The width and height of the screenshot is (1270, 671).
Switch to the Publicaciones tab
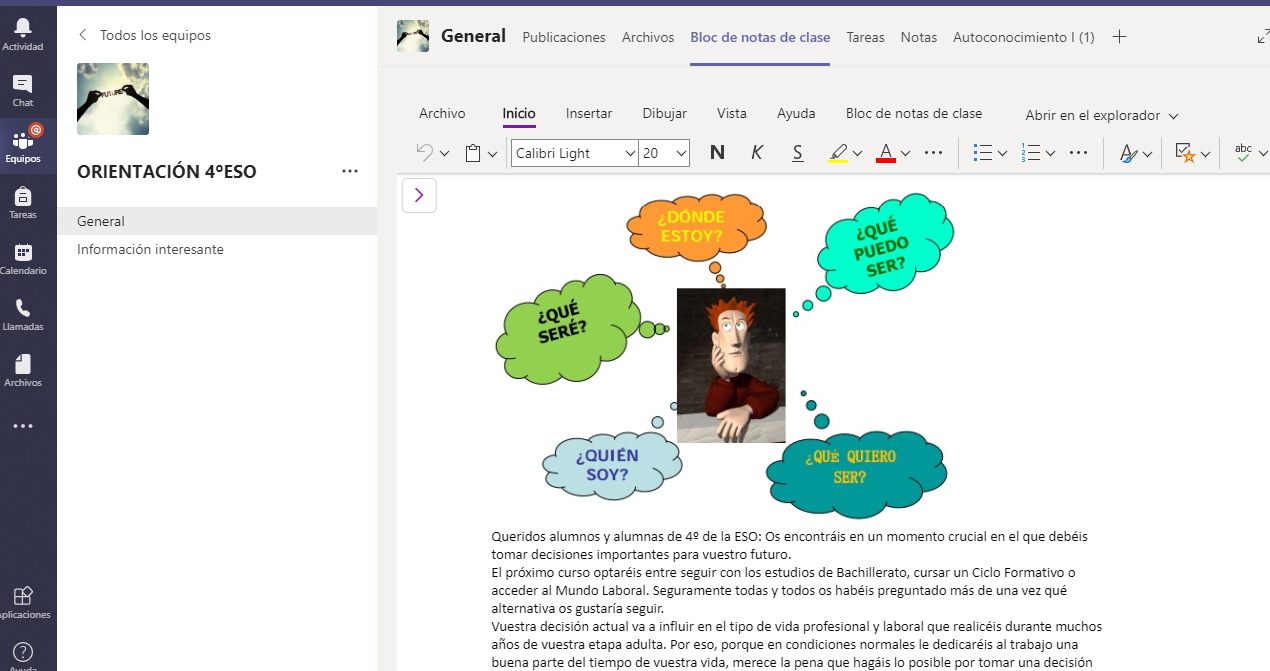pos(564,37)
